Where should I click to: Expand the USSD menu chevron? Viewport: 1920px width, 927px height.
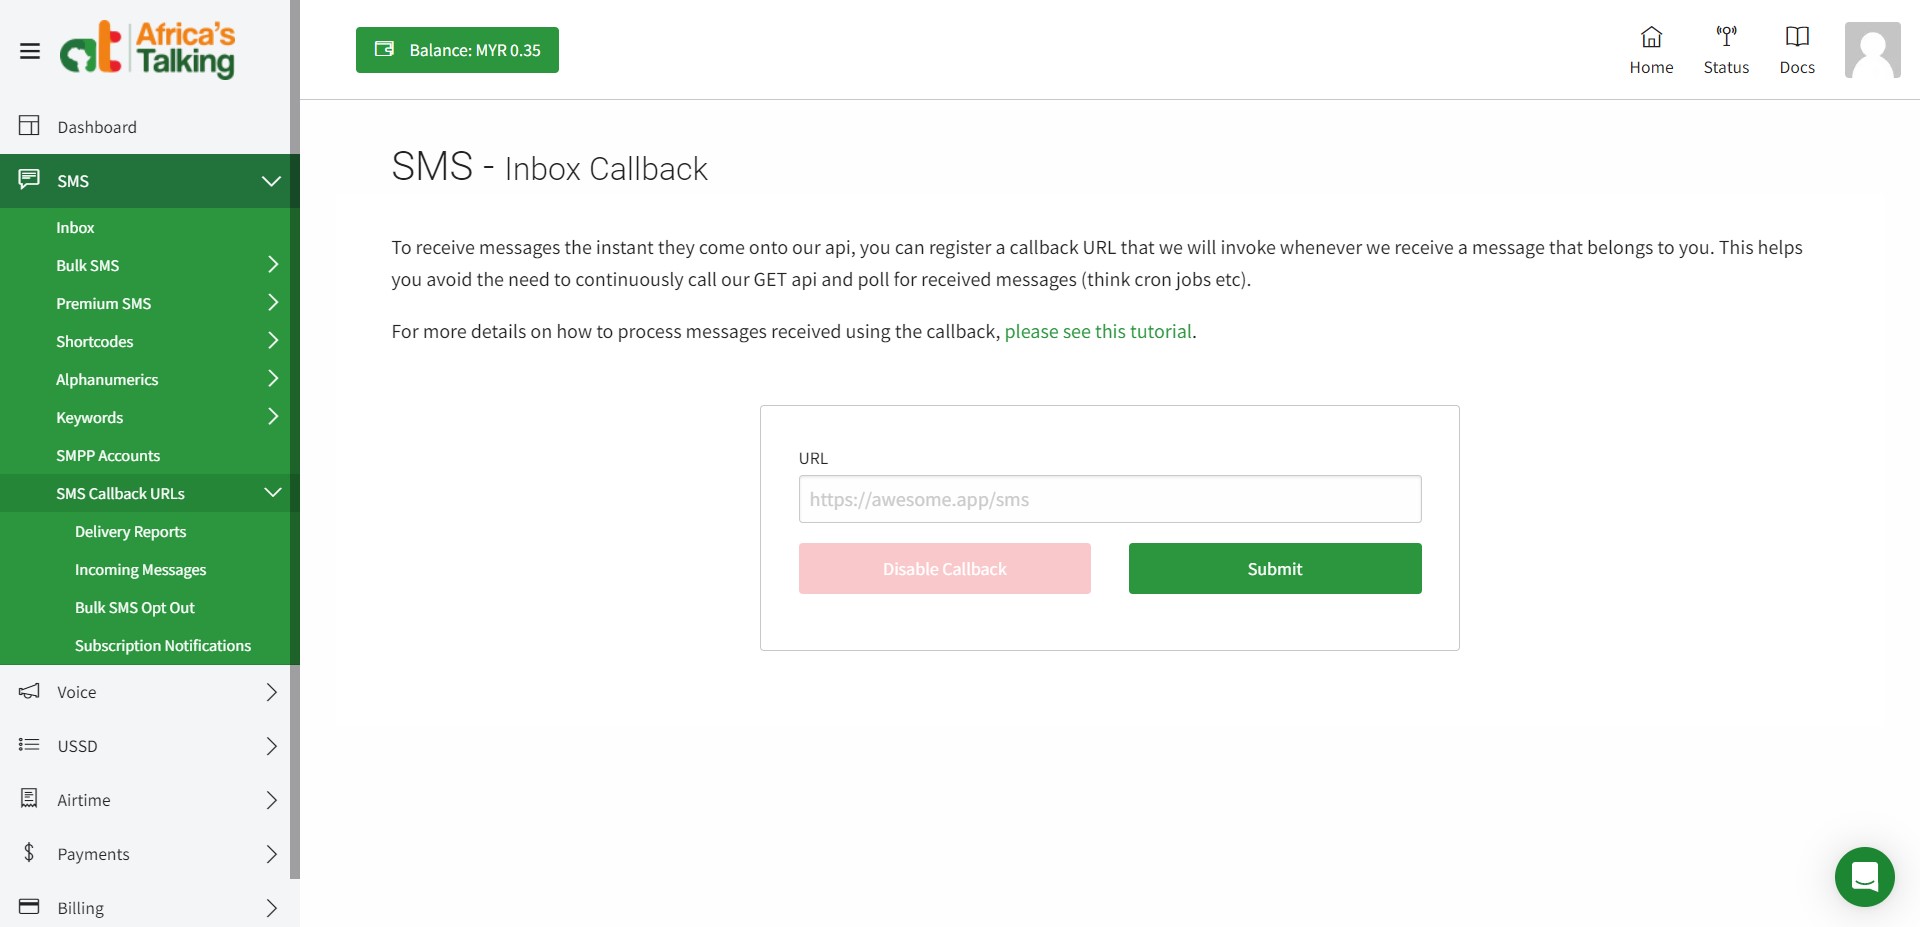tap(271, 746)
